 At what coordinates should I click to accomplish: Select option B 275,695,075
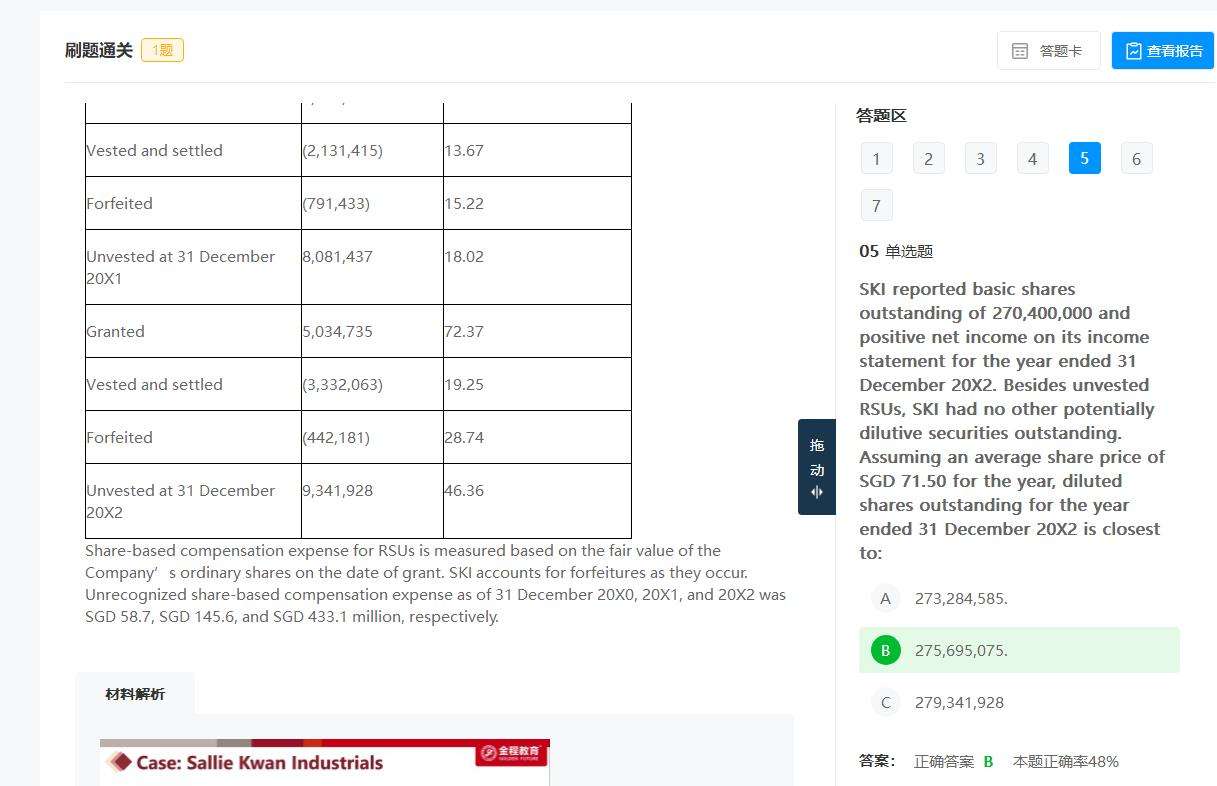tap(1019, 650)
